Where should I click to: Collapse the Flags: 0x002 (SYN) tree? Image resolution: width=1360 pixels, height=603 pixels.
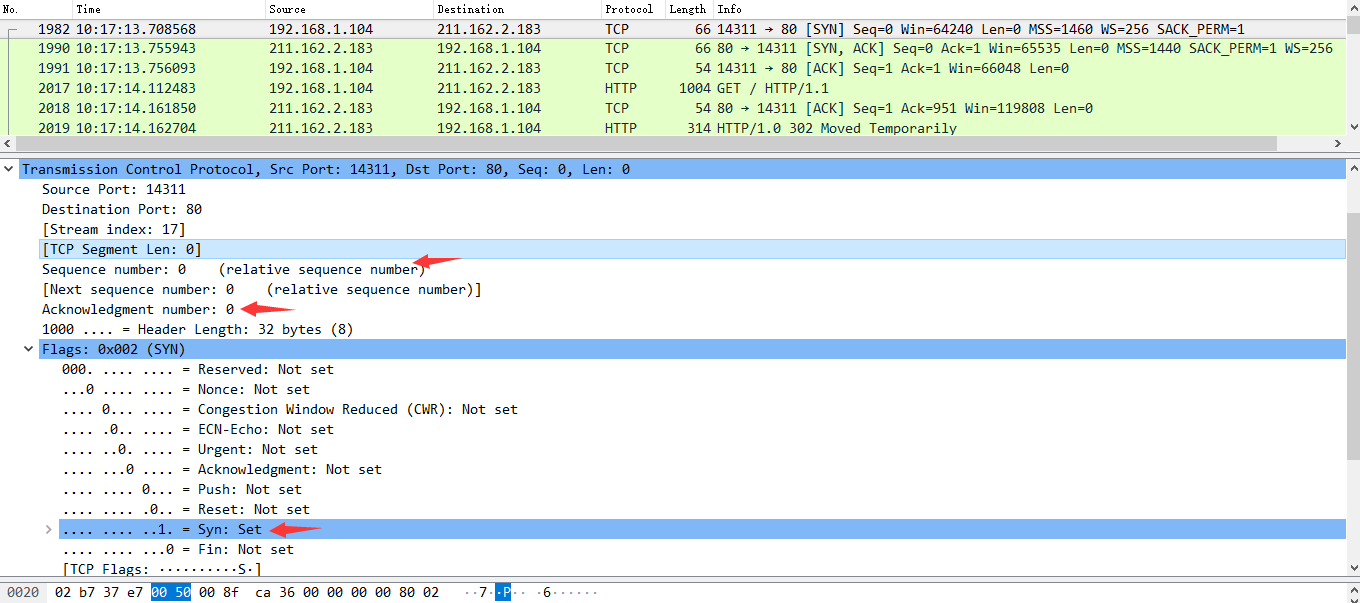point(29,350)
